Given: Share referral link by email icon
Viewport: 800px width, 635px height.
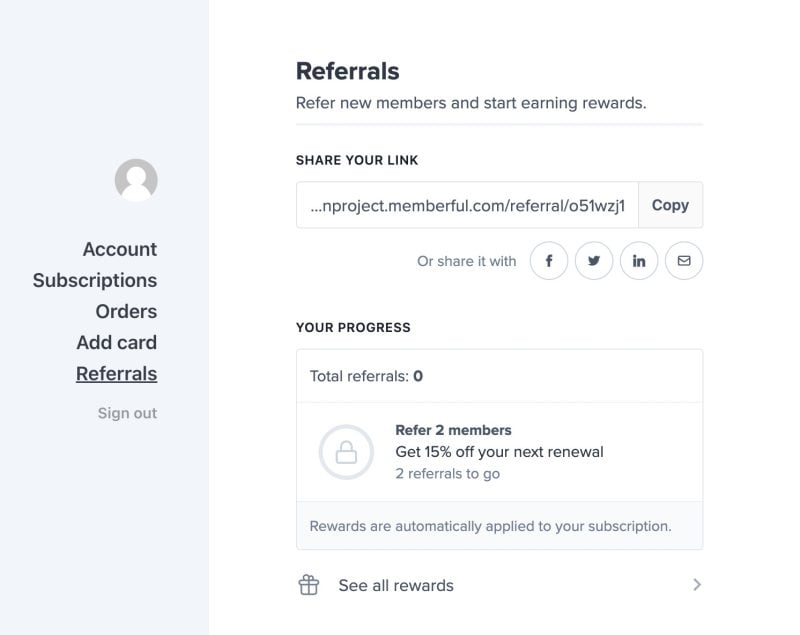Looking at the screenshot, I should [684, 261].
